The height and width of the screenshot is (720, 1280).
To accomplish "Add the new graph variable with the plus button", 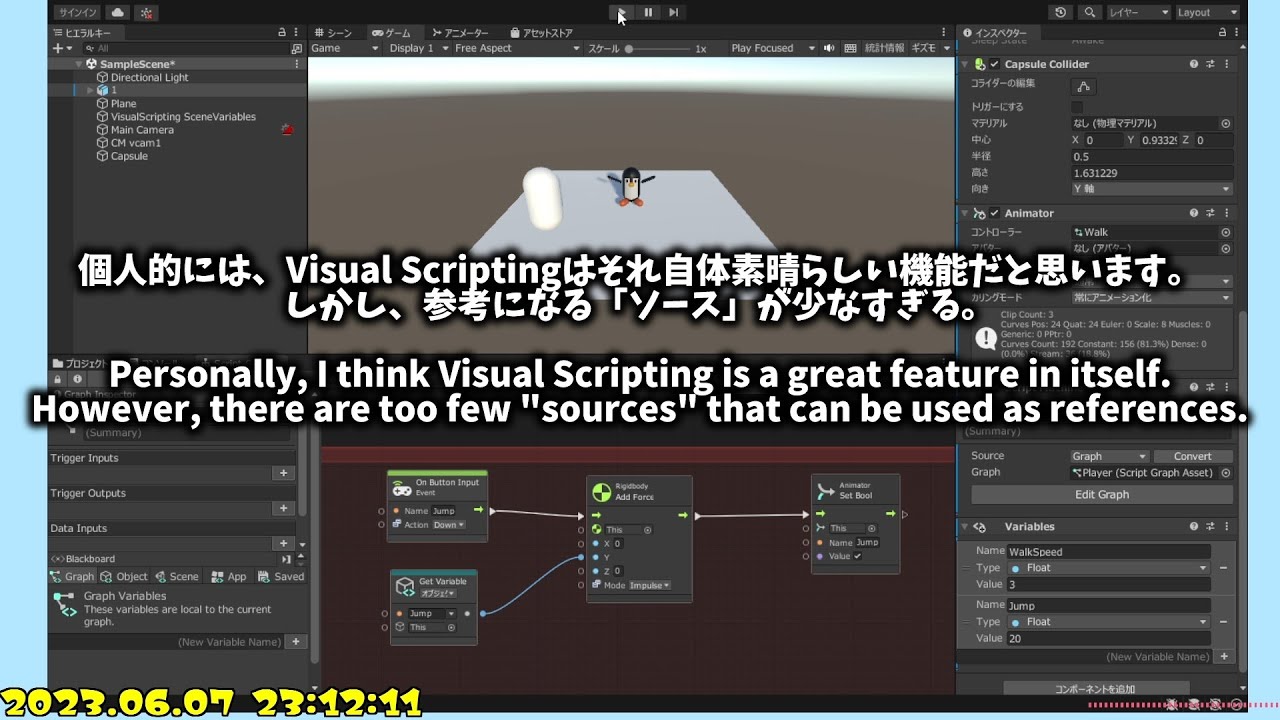I will (x=296, y=642).
